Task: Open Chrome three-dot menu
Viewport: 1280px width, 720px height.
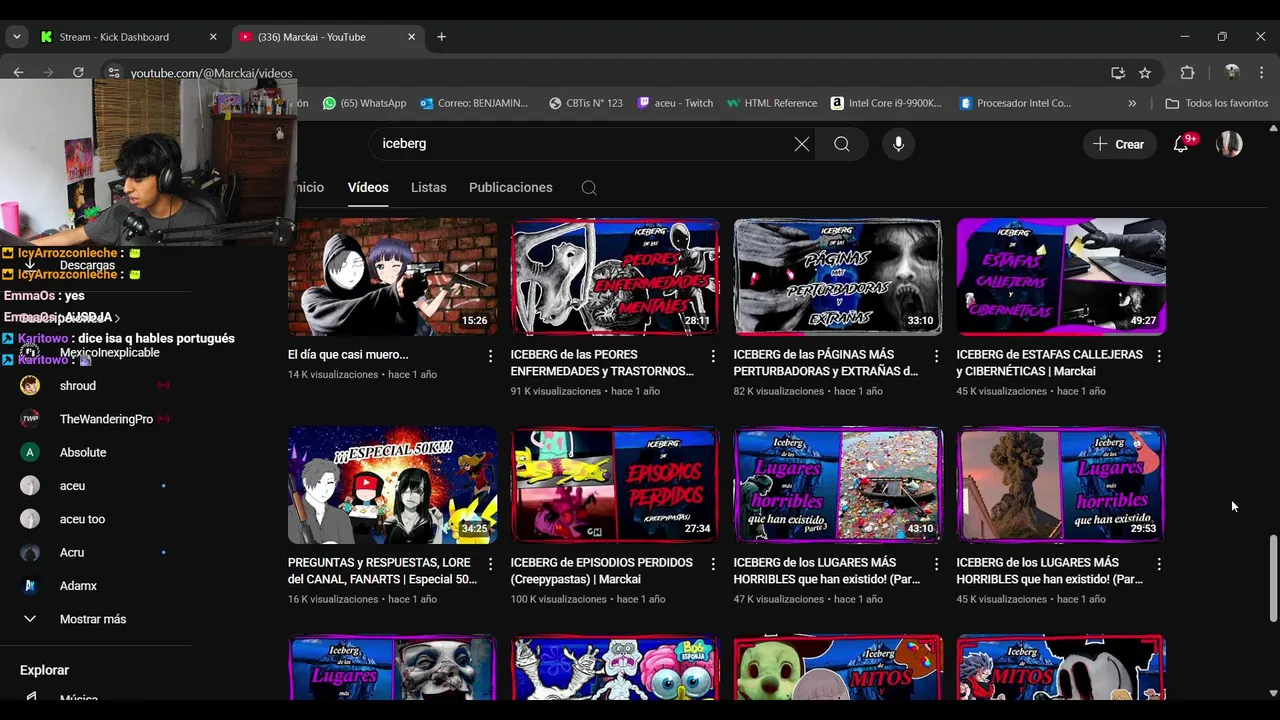Action: pos(1262,73)
